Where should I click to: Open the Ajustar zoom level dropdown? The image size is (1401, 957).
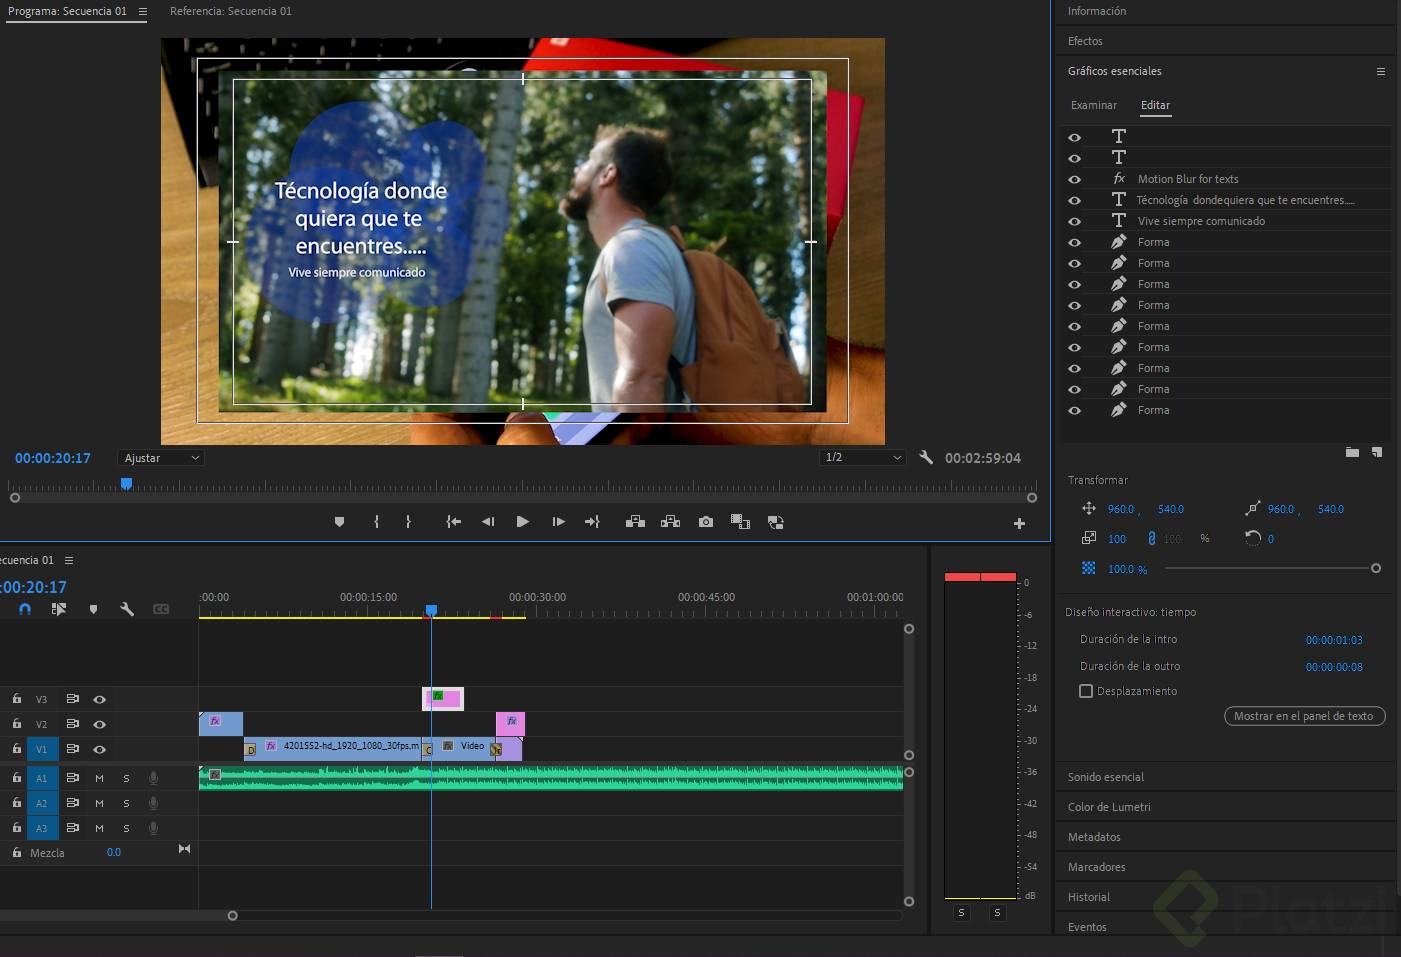pyautogui.click(x=161, y=458)
